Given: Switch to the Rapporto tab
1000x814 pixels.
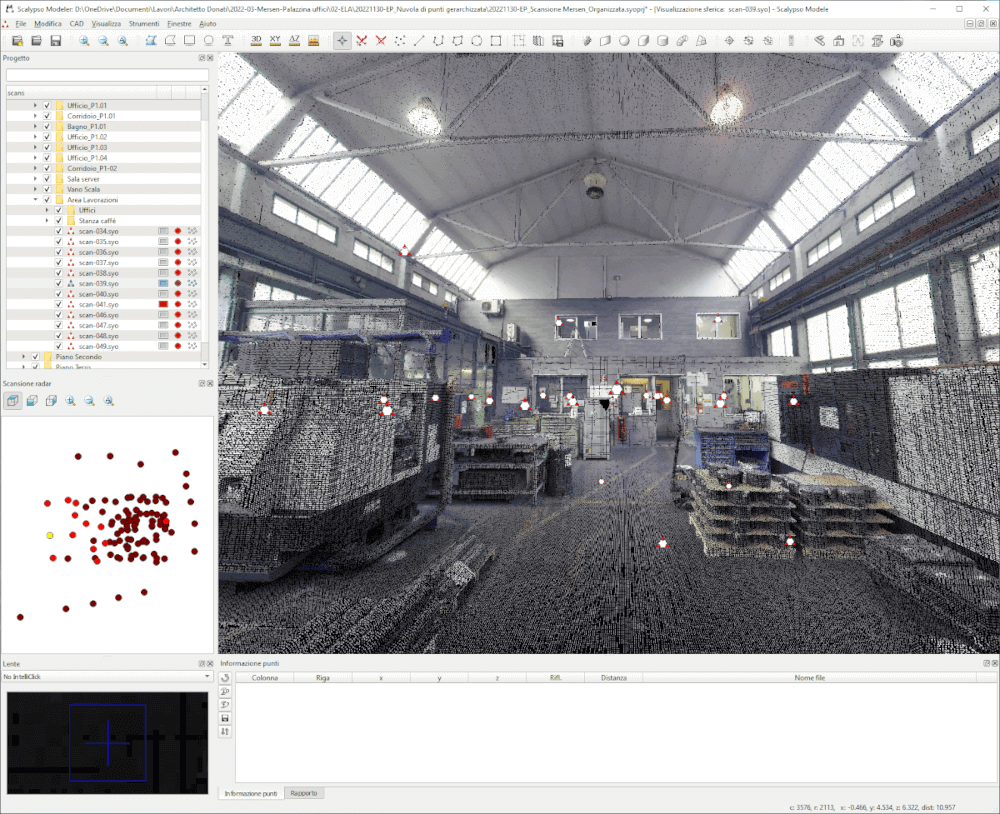Looking at the screenshot, I should coord(303,793).
